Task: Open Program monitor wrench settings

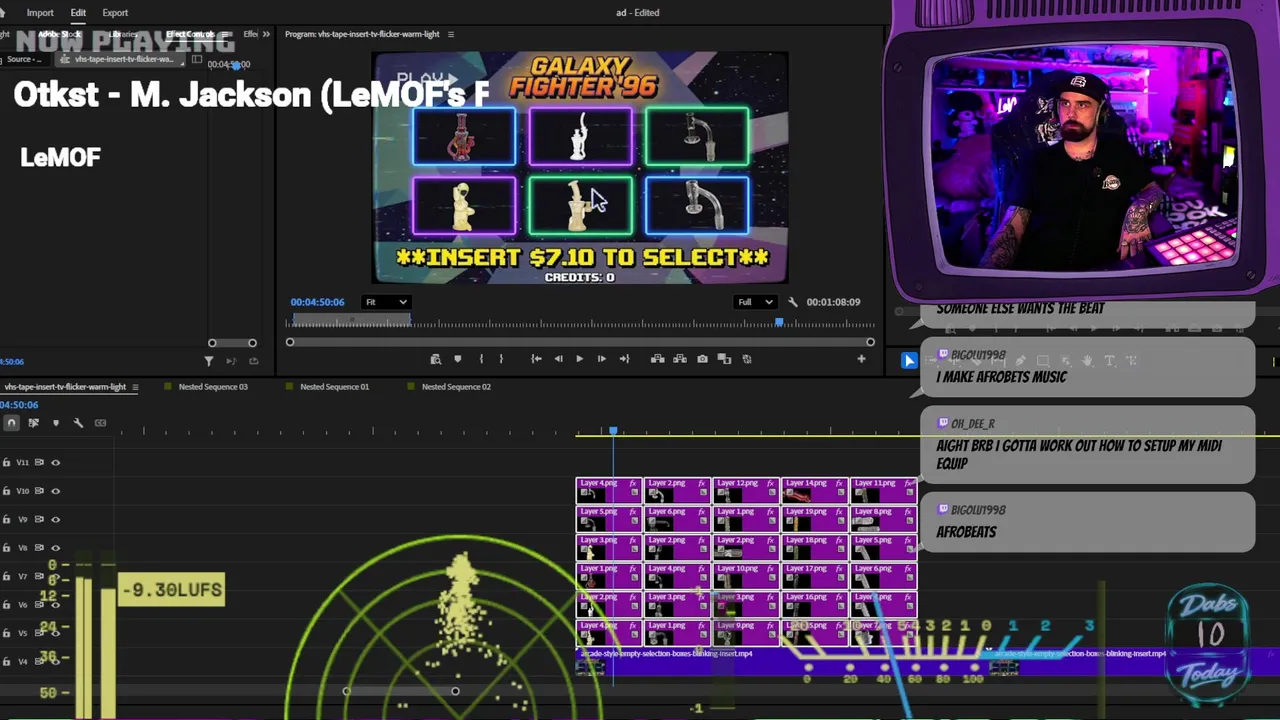Action: 793,302
